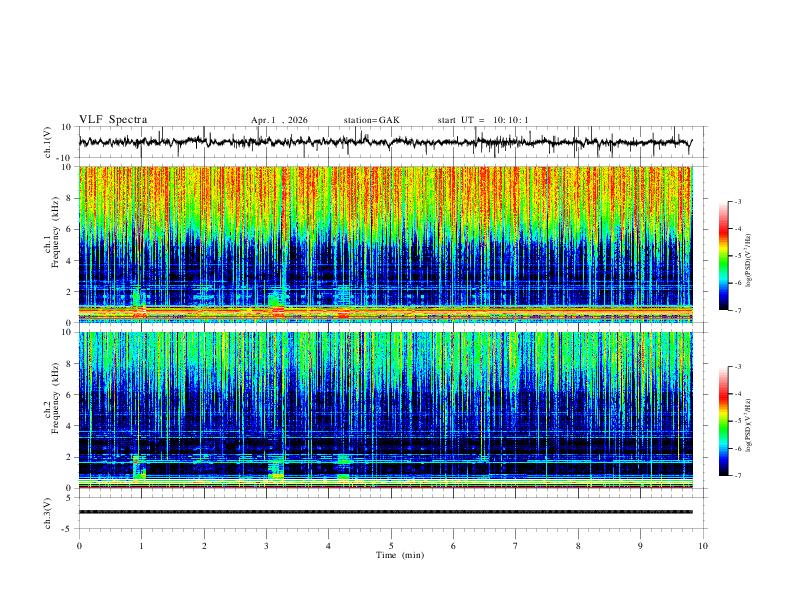Image resolution: width=792 pixels, height=612 pixels.
Task: Click the upper color bar's log(PSD) label
Action: [x=749, y=261]
